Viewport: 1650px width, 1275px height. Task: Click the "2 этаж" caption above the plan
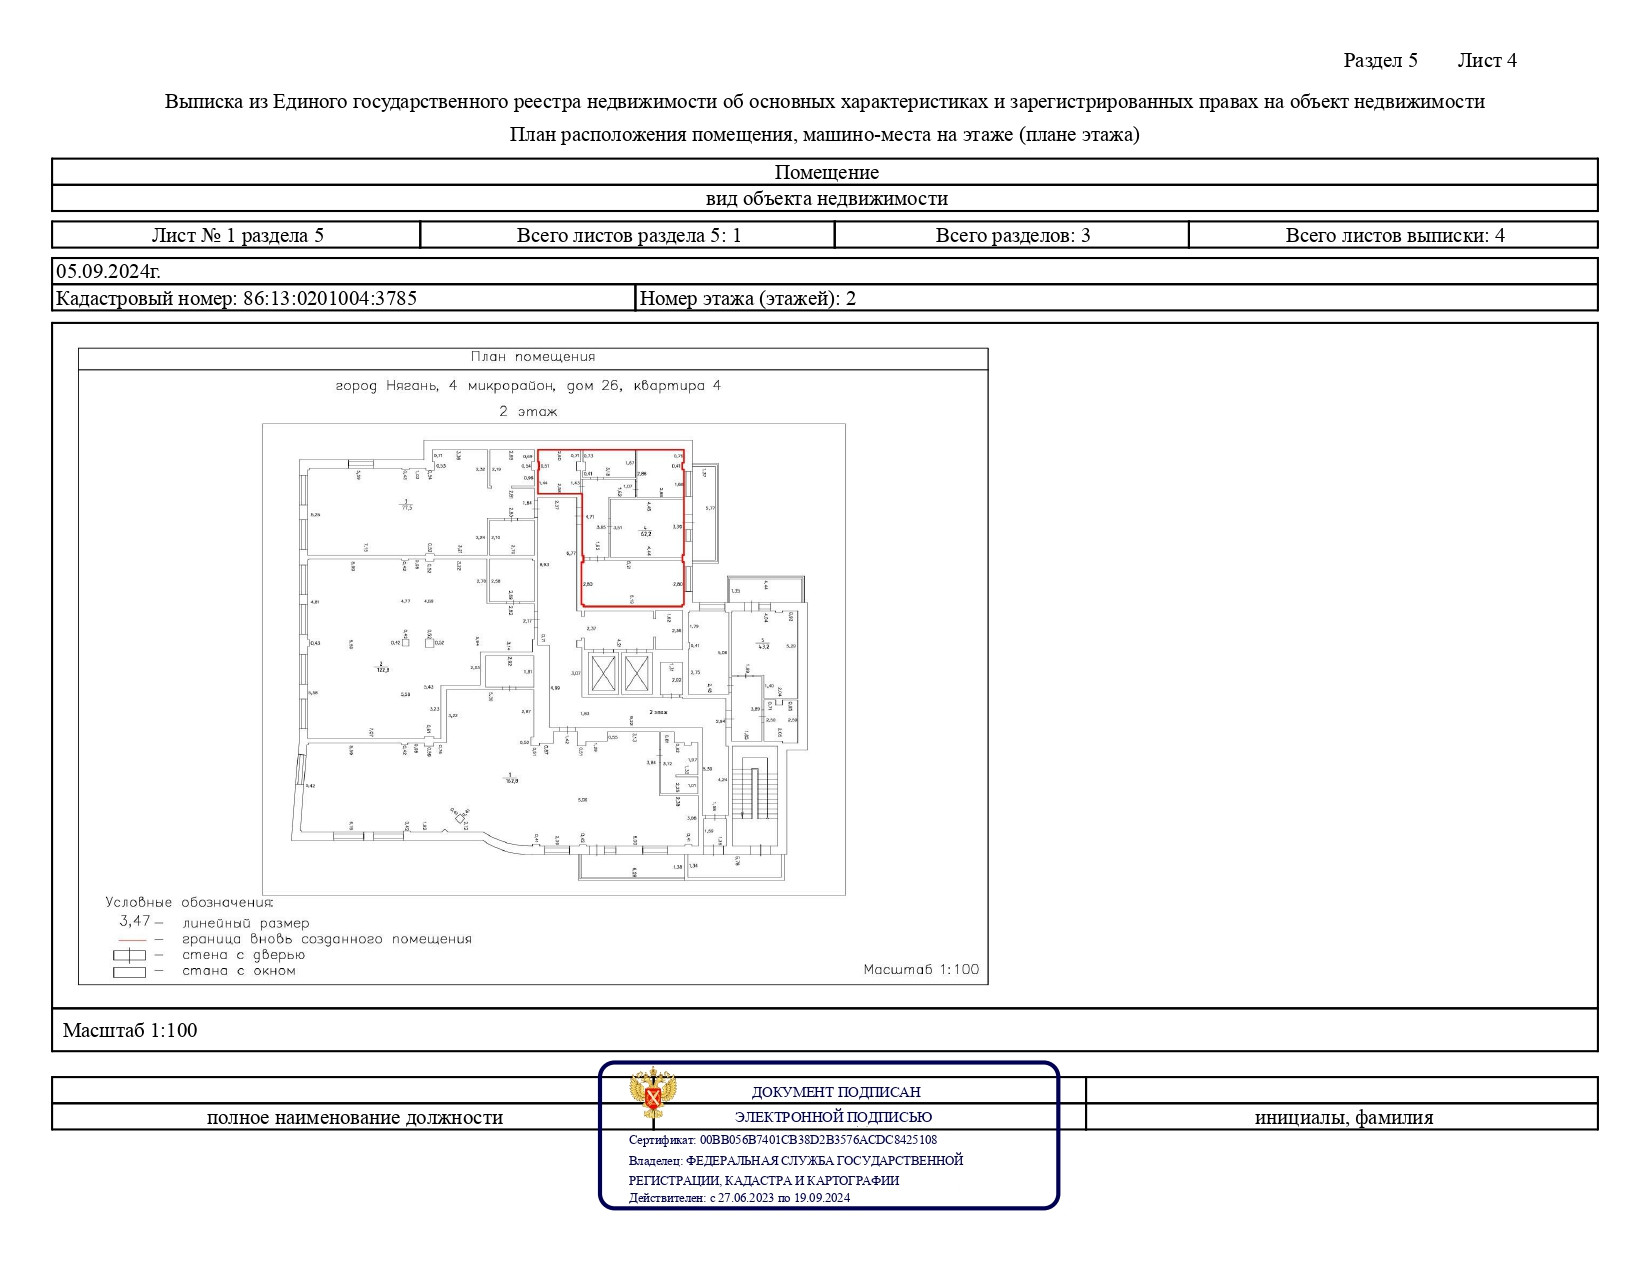[x=528, y=411]
